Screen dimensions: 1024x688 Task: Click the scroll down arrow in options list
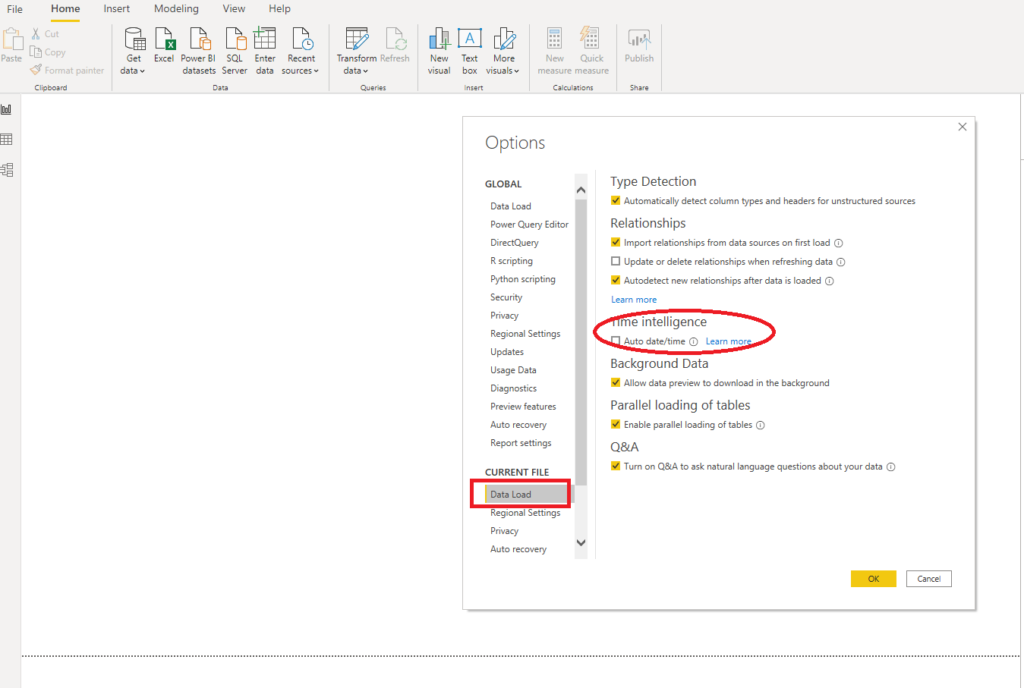pyautogui.click(x=581, y=543)
